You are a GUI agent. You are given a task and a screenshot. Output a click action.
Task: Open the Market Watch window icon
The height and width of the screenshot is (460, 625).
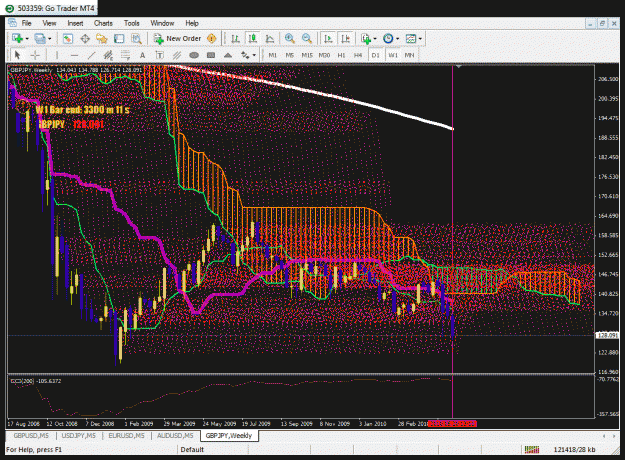click(x=67, y=39)
